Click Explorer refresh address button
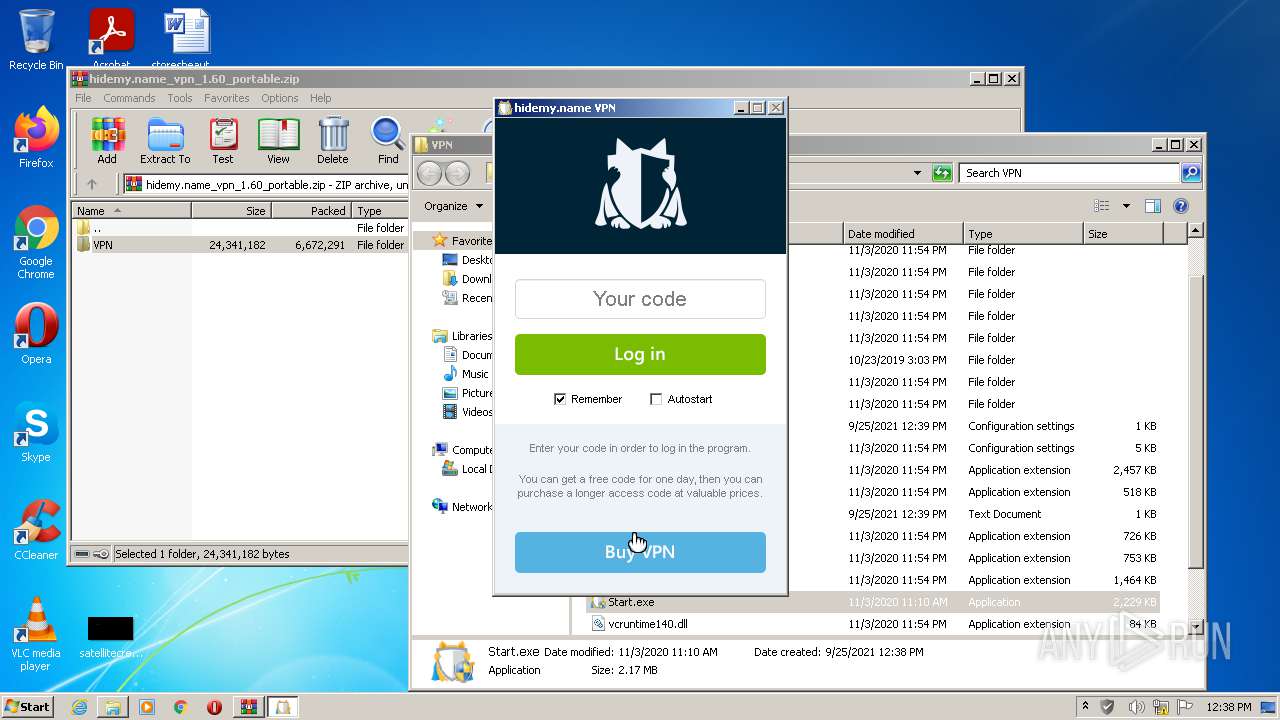This screenshot has width=1280, height=720. [941, 173]
